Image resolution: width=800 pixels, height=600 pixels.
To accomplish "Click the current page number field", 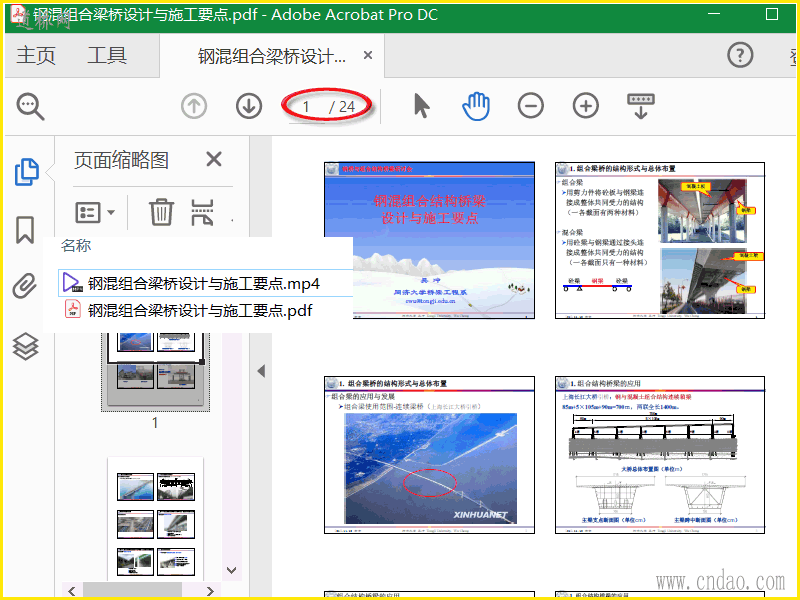I will [306, 107].
